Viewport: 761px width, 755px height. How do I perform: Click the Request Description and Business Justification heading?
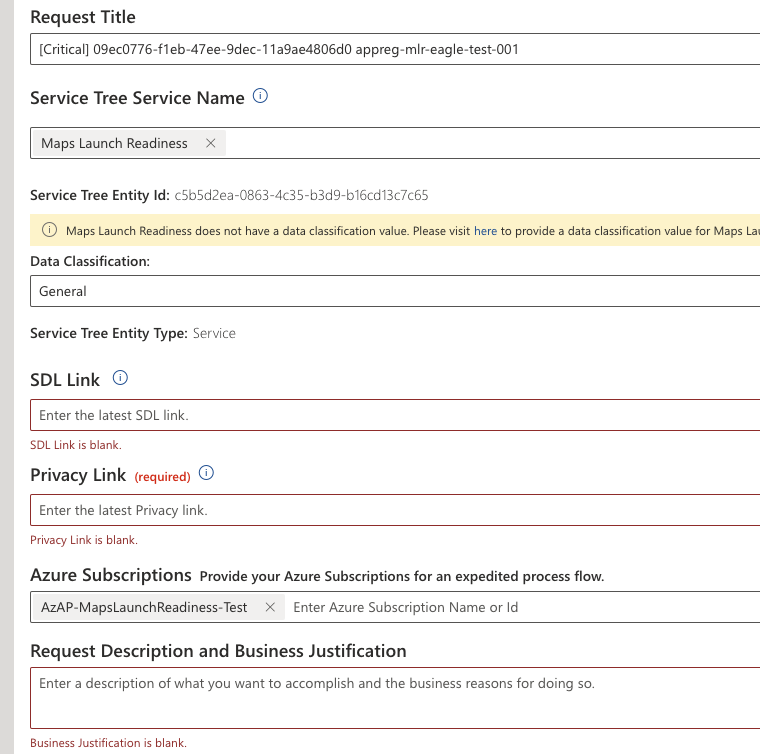click(218, 651)
